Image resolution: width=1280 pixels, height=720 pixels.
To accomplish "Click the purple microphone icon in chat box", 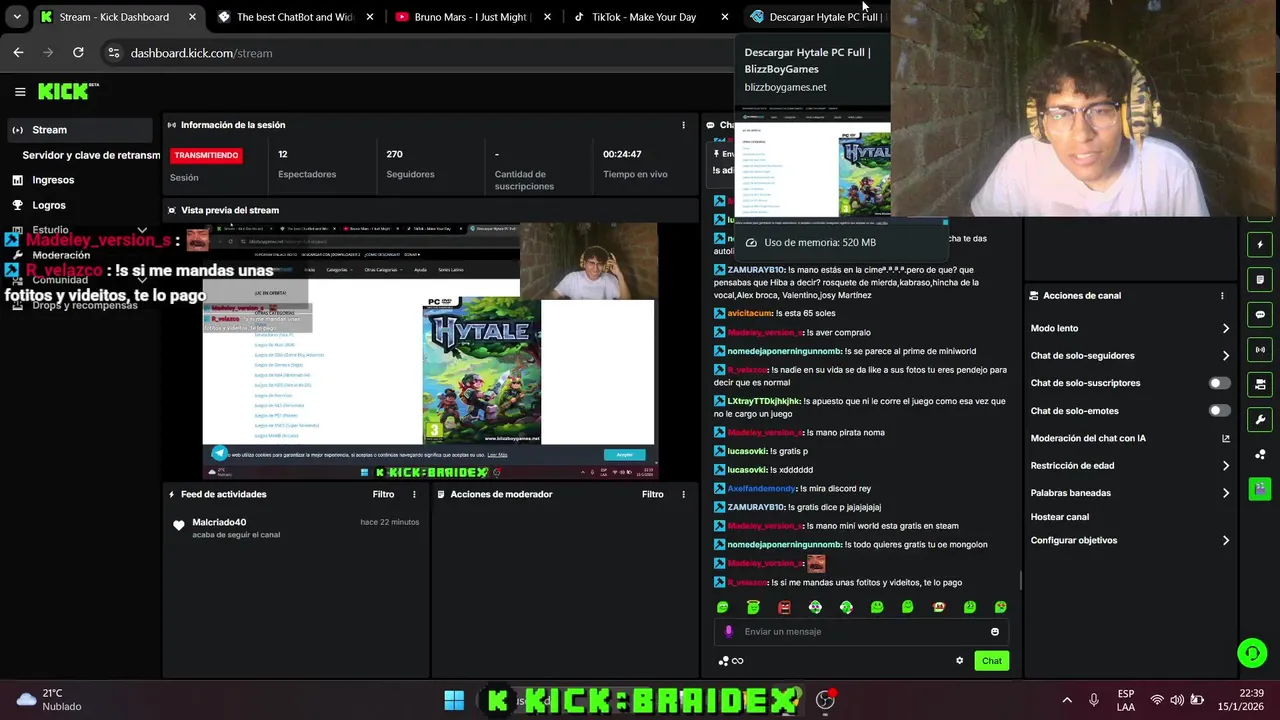I will [x=728, y=632].
